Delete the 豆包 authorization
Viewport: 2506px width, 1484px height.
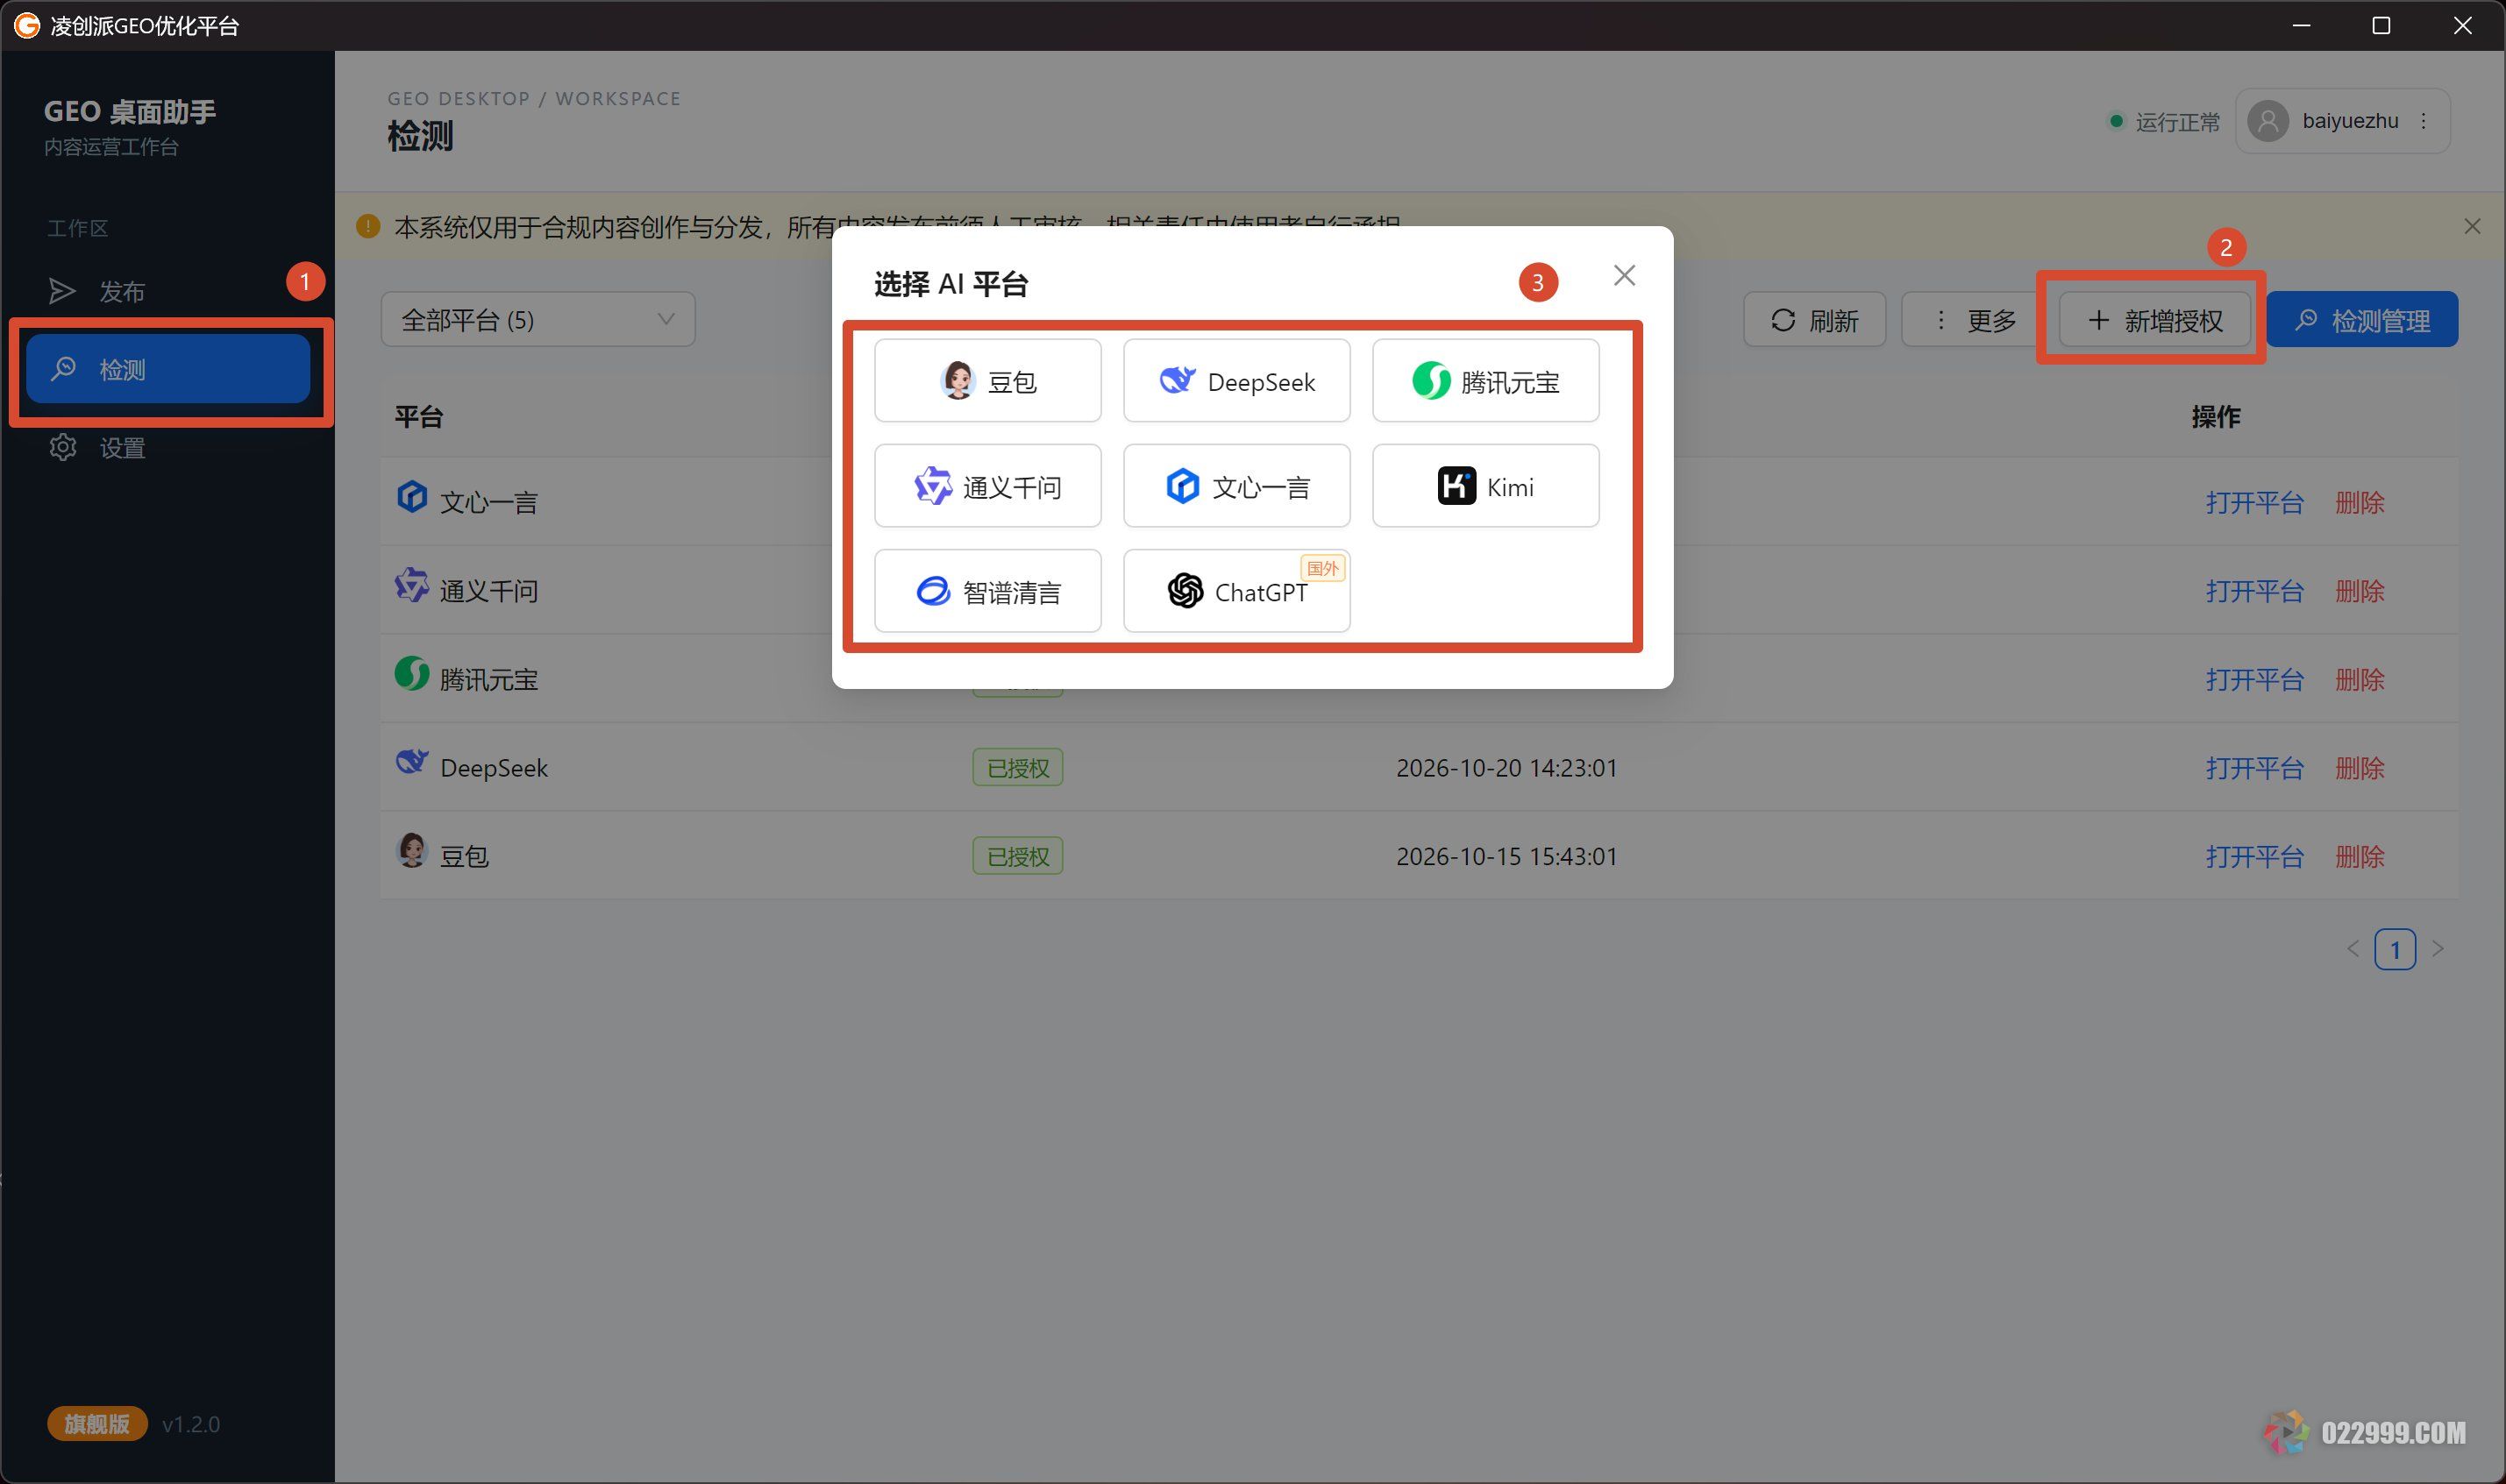[2360, 857]
